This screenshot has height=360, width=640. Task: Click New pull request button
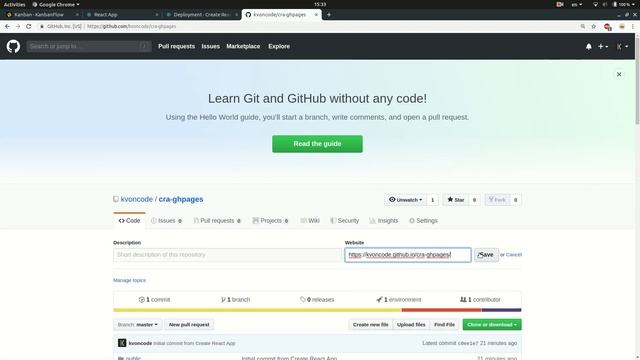click(x=189, y=324)
